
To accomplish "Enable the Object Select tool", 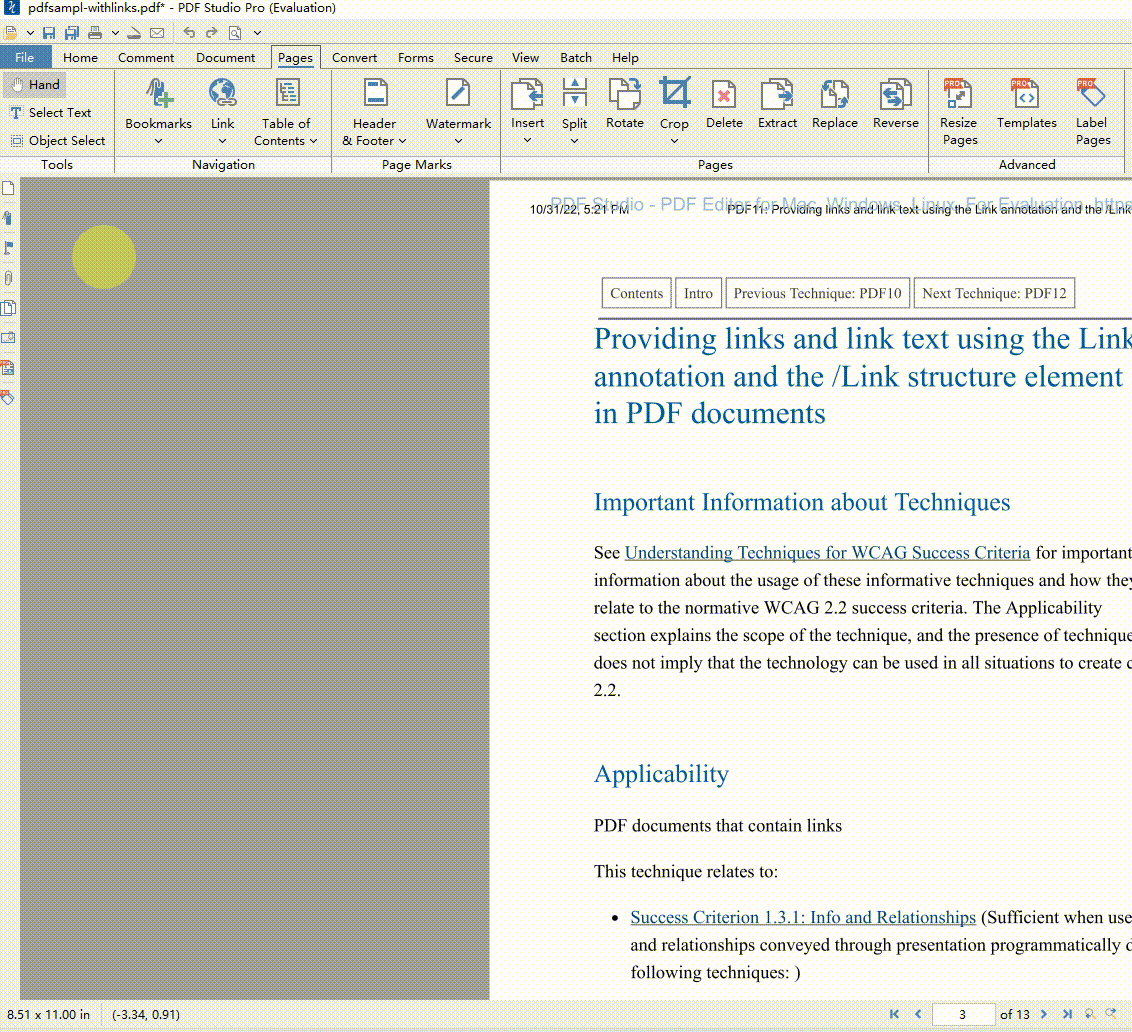I will 57,140.
